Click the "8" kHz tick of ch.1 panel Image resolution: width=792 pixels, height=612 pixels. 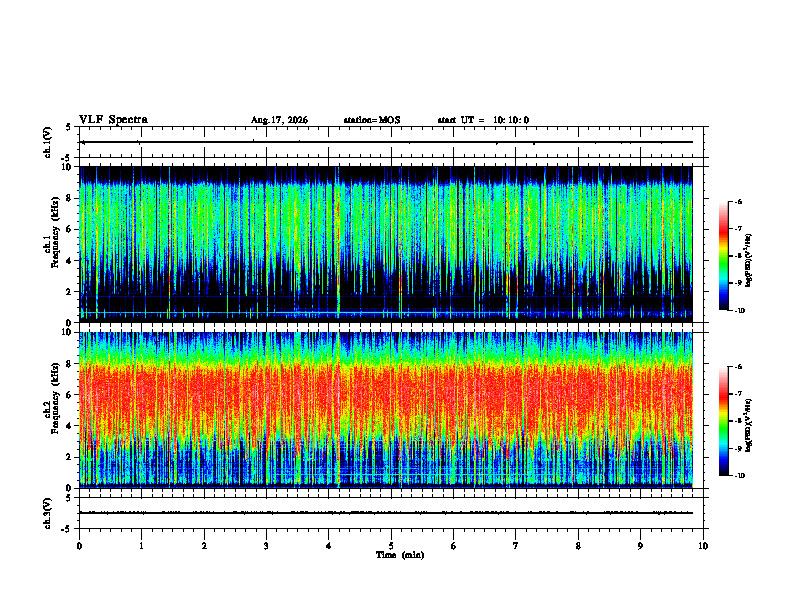(70, 198)
